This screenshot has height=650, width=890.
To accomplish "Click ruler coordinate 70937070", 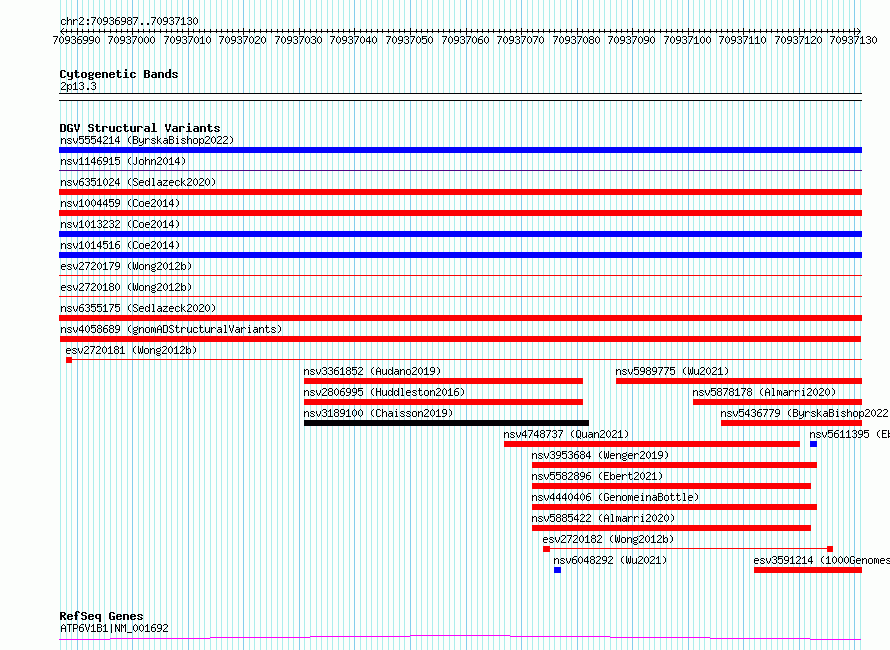I will pos(520,40).
